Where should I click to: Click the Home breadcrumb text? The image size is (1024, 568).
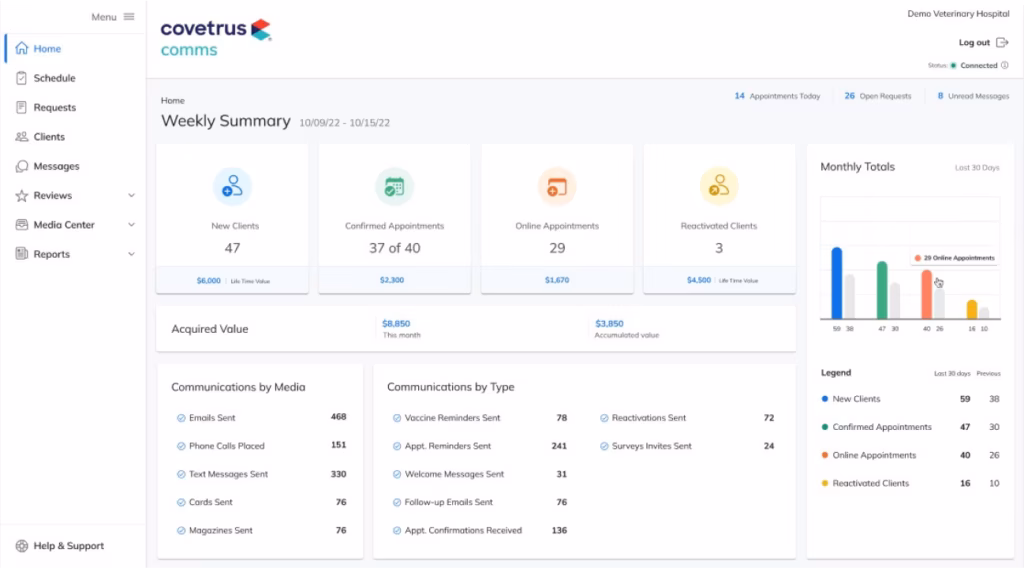point(172,101)
